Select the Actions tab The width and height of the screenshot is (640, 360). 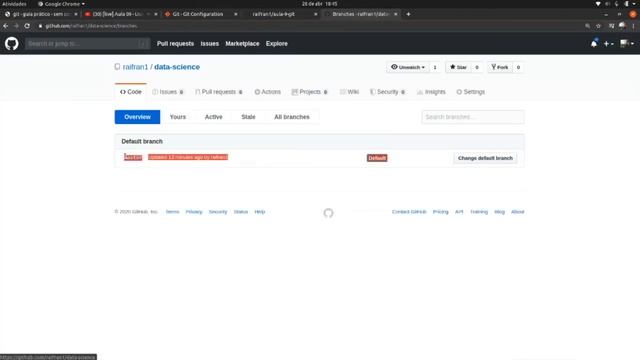267,92
